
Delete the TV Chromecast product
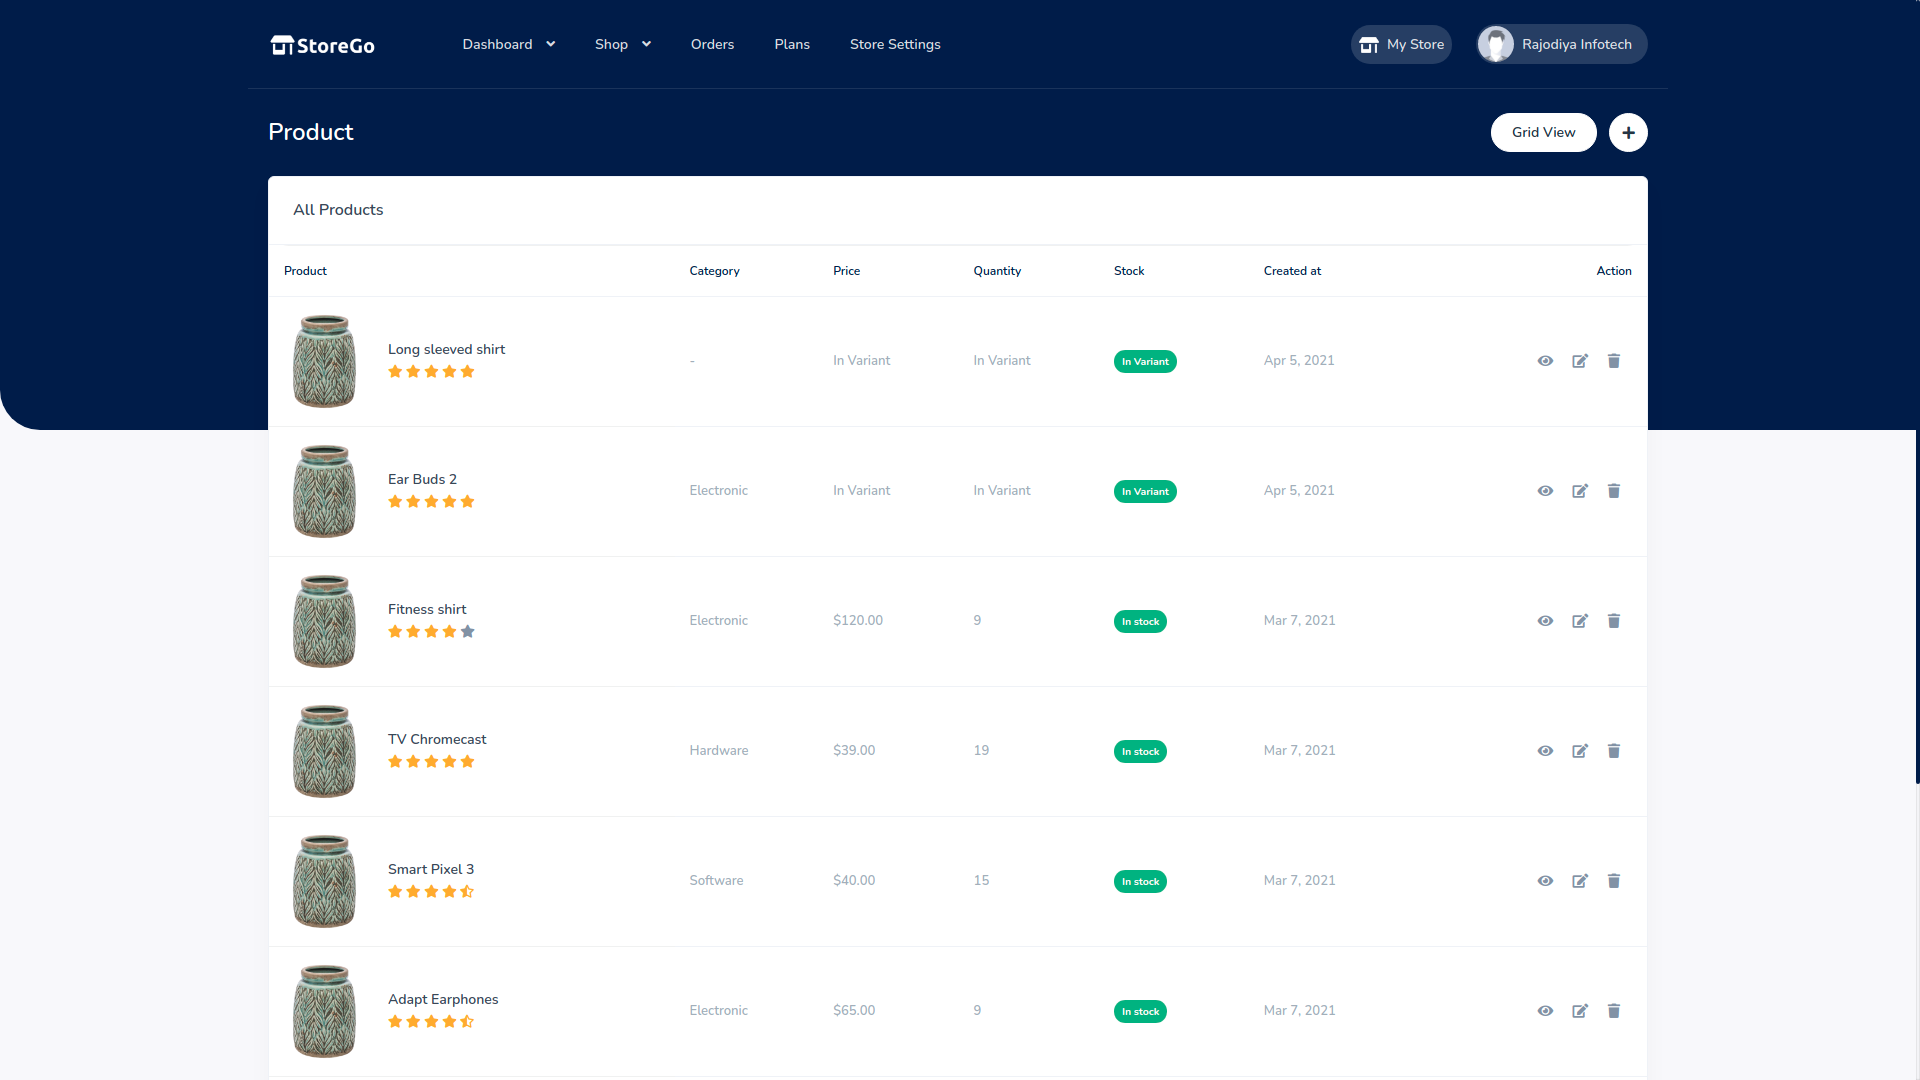point(1614,751)
